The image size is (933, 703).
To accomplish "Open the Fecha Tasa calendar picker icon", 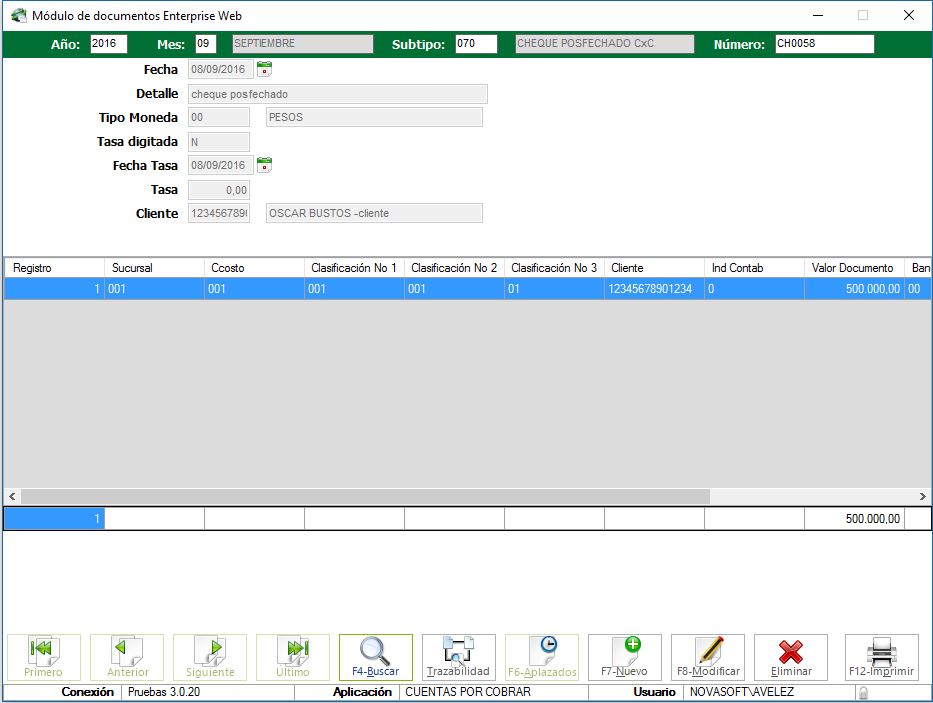I will (x=264, y=165).
